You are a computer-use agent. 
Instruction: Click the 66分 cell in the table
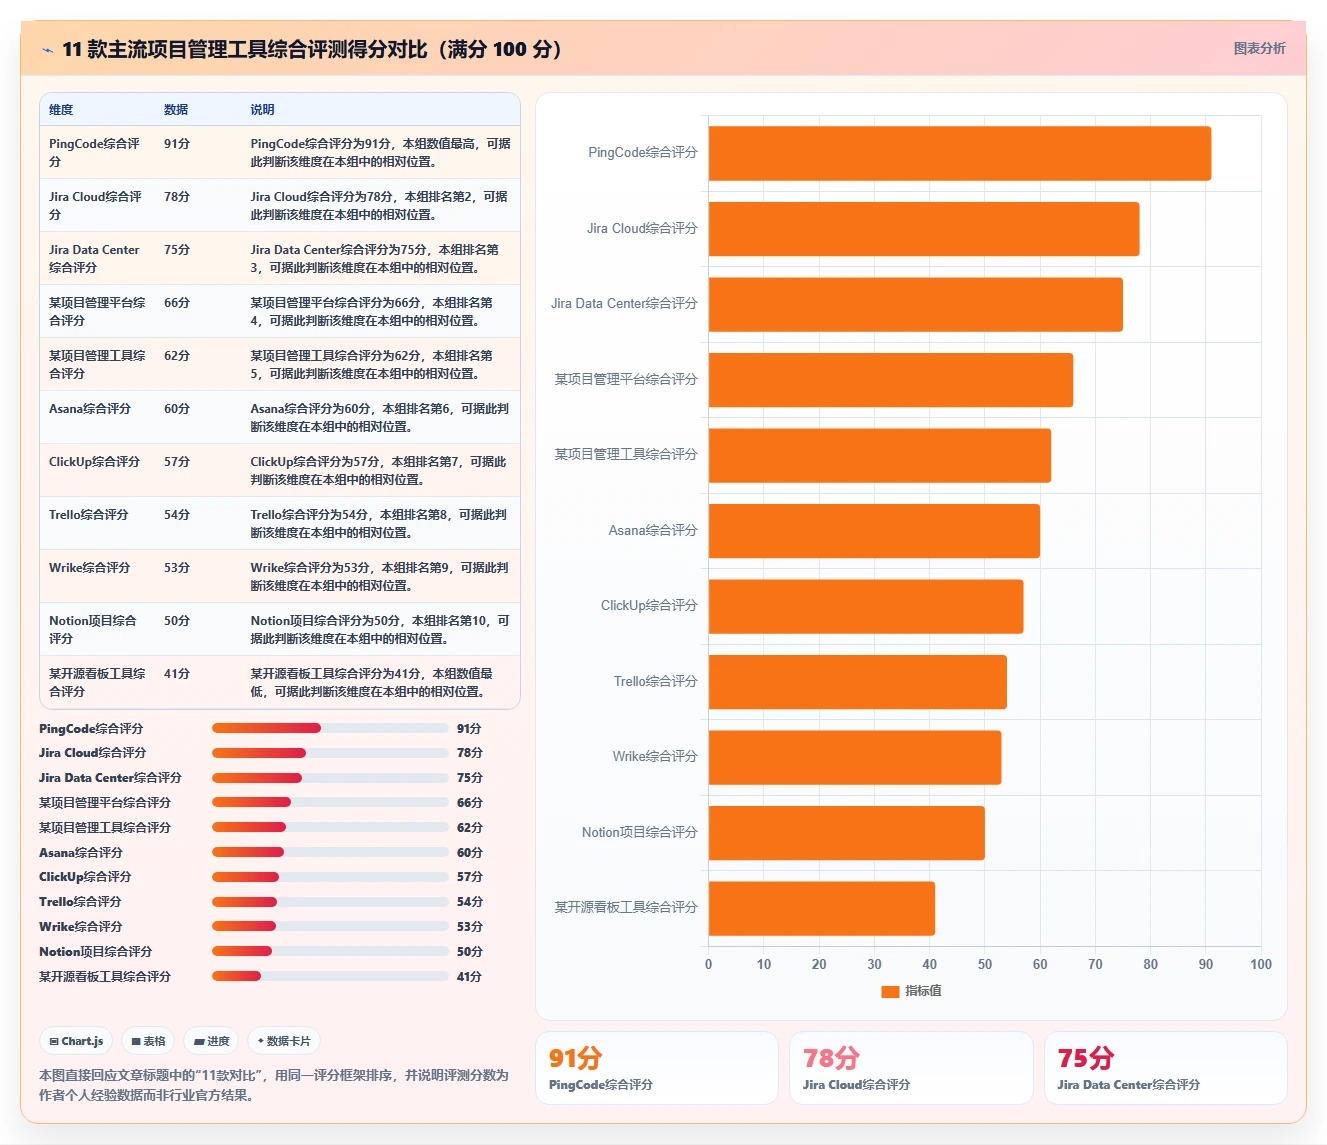point(177,303)
